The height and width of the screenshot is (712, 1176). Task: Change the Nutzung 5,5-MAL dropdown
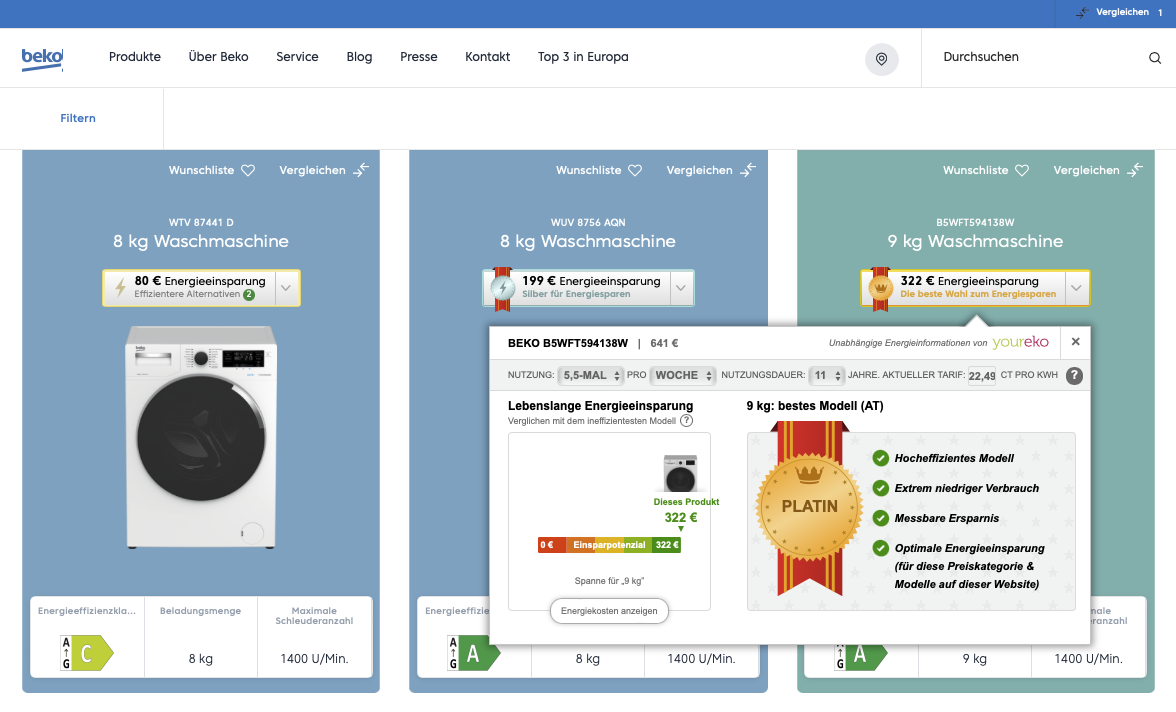tap(591, 375)
